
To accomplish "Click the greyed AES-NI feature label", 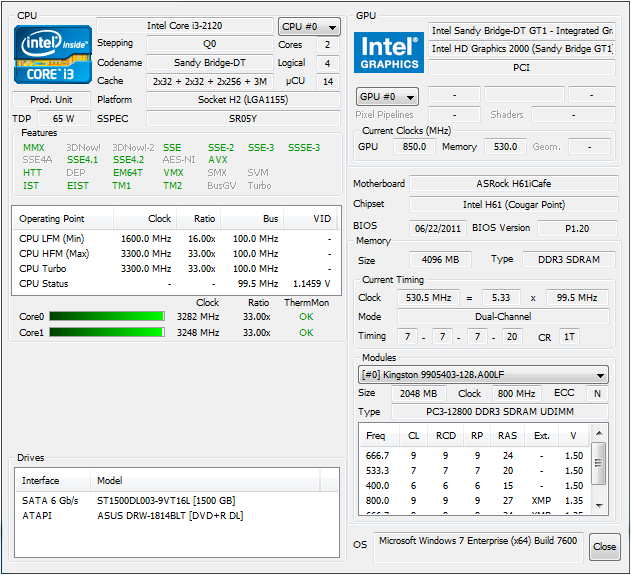I will point(179,160).
